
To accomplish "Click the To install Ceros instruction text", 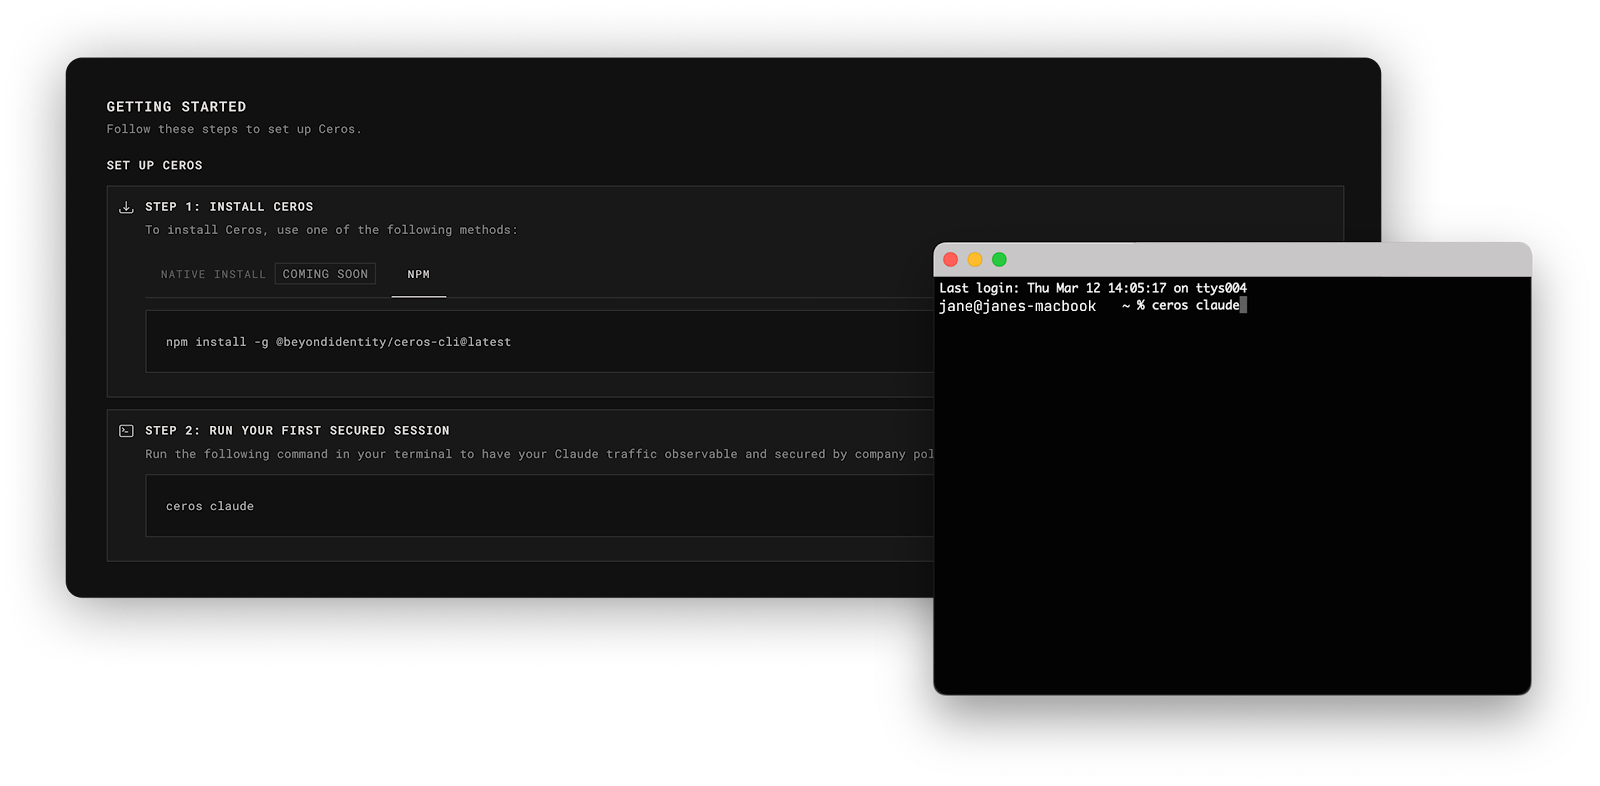I will [331, 230].
